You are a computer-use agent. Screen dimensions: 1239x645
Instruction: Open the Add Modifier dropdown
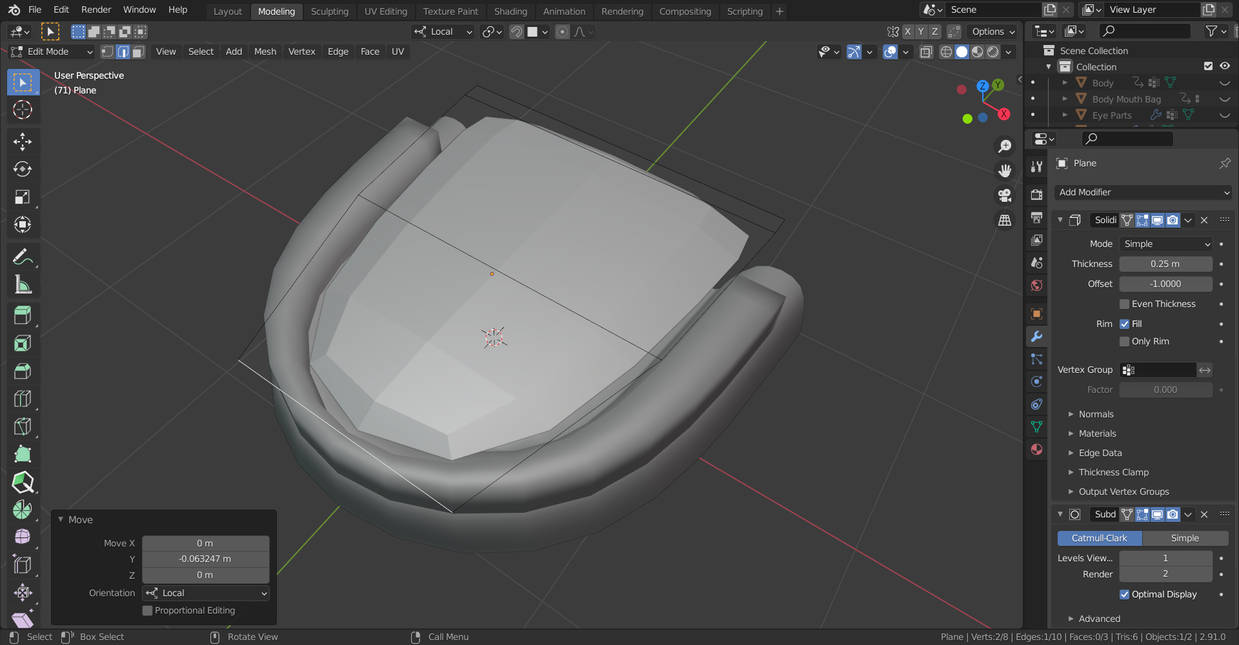(1143, 192)
